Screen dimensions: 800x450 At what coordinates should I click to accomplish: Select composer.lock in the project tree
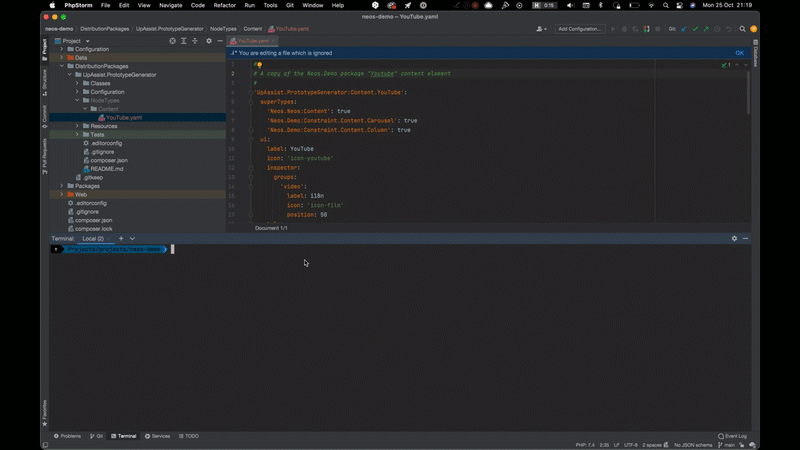(x=93, y=228)
